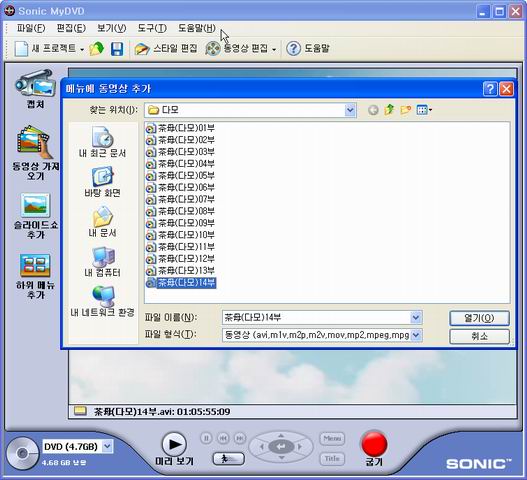The height and width of the screenshot is (480, 527).
Task: Expand the DVD (4.7GB) disc size dropdown
Action: coord(107,446)
